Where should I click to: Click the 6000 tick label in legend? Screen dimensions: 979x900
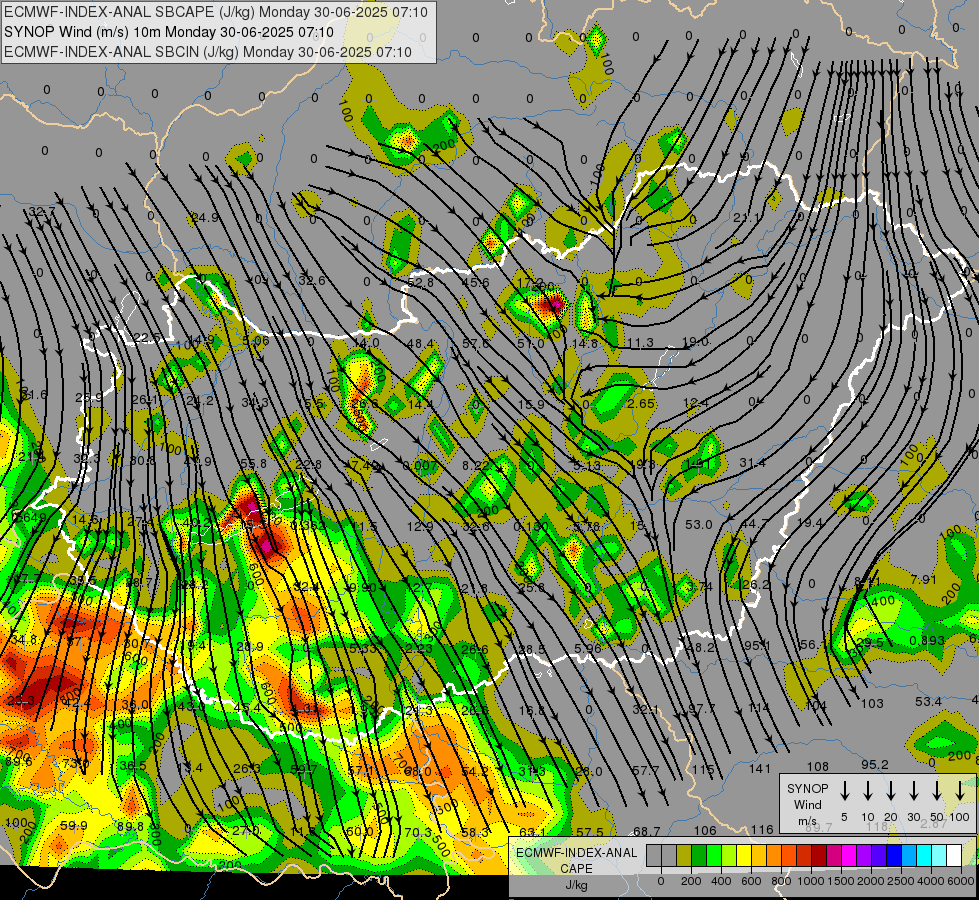click(961, 881)
